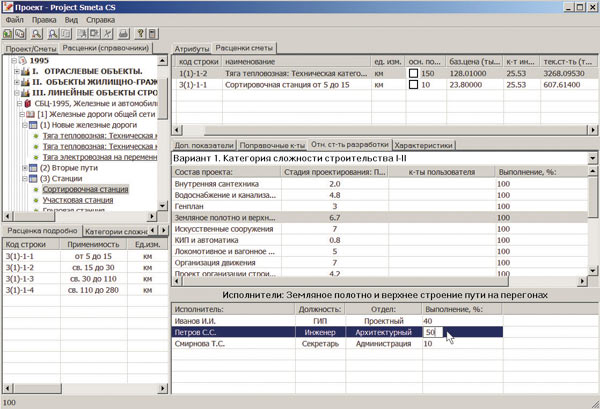Switch to the Атрибуты tab
The width and height of the screenshot is (600, 409).
(x=192, y=49)
